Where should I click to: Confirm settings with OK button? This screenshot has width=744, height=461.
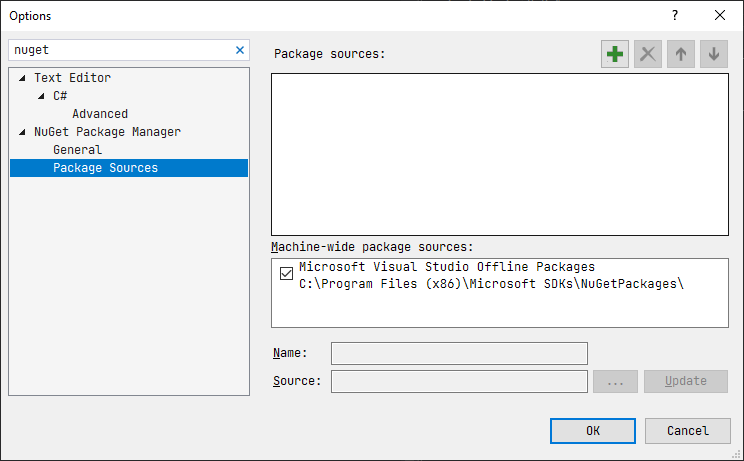pos(593,431)
